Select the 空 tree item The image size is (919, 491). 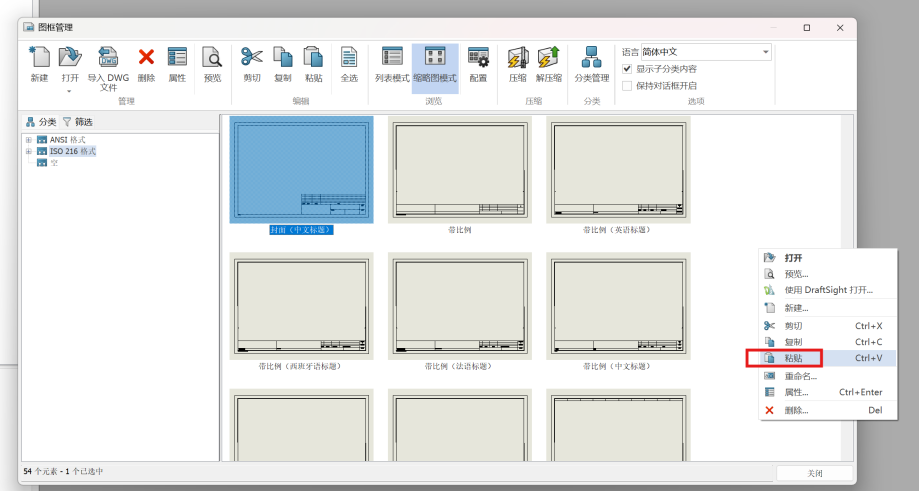point(54,162)
